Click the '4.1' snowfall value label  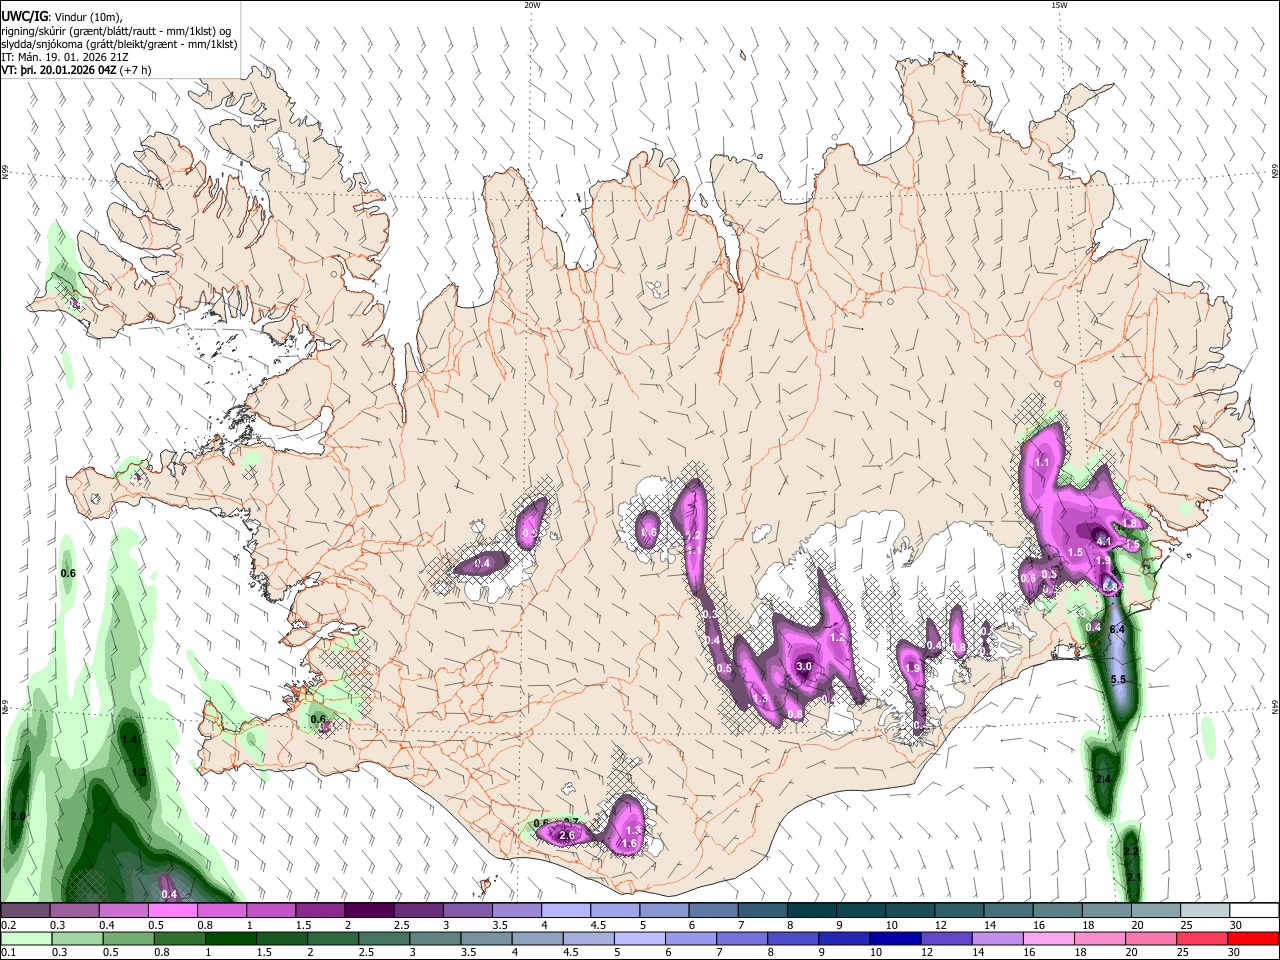1104,541
